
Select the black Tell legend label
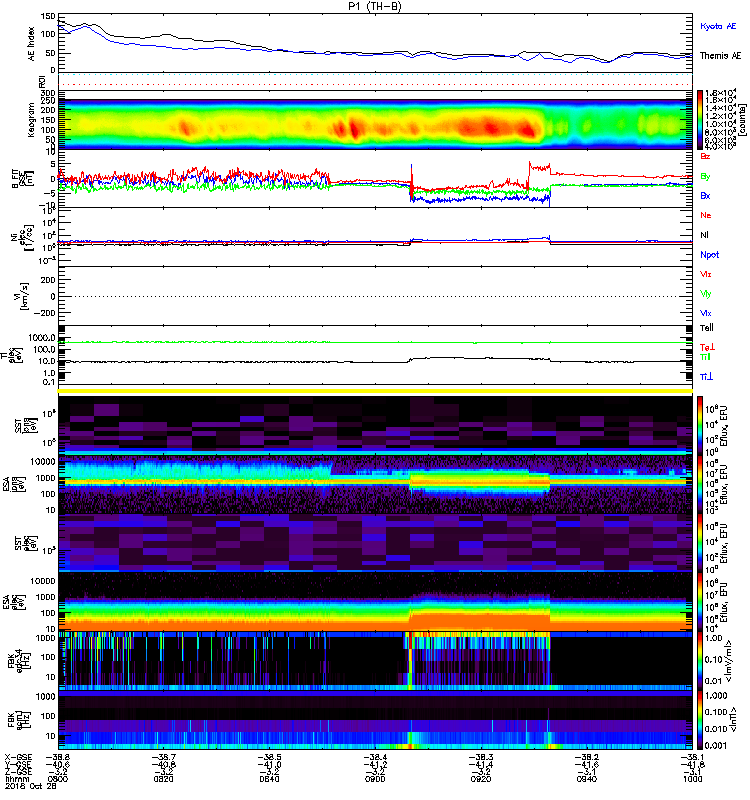[x=707, y=328]
